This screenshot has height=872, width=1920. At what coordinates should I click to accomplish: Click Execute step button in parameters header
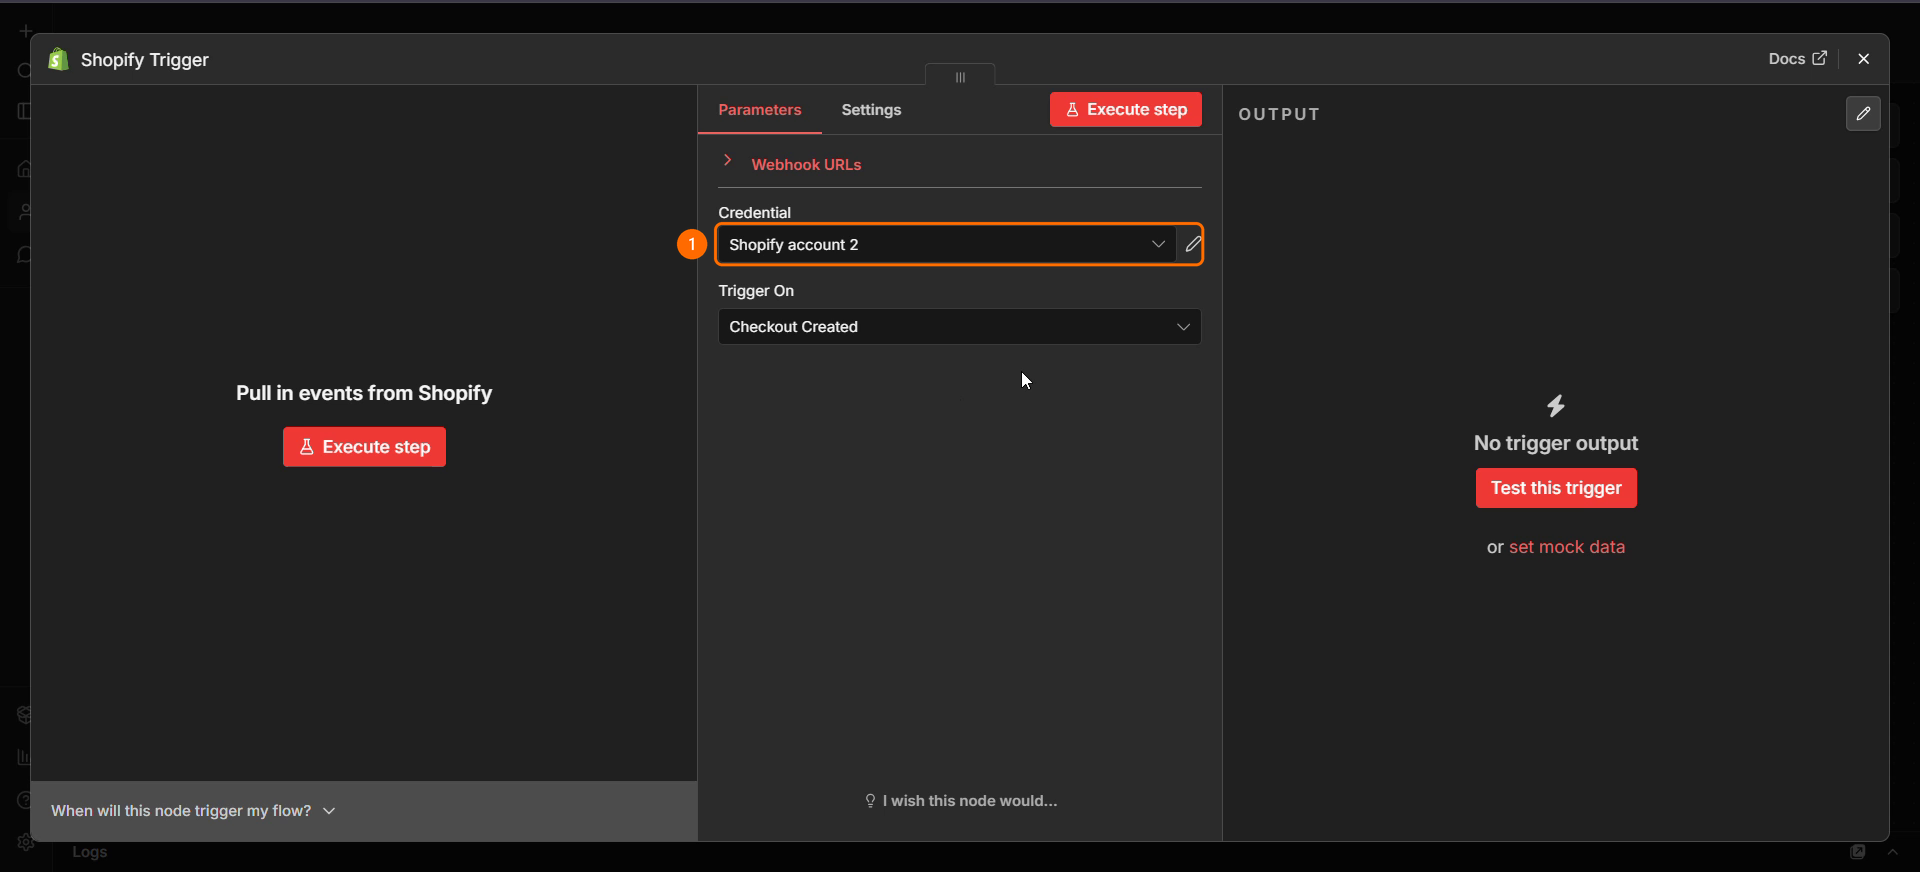(x=1126, y=110)
